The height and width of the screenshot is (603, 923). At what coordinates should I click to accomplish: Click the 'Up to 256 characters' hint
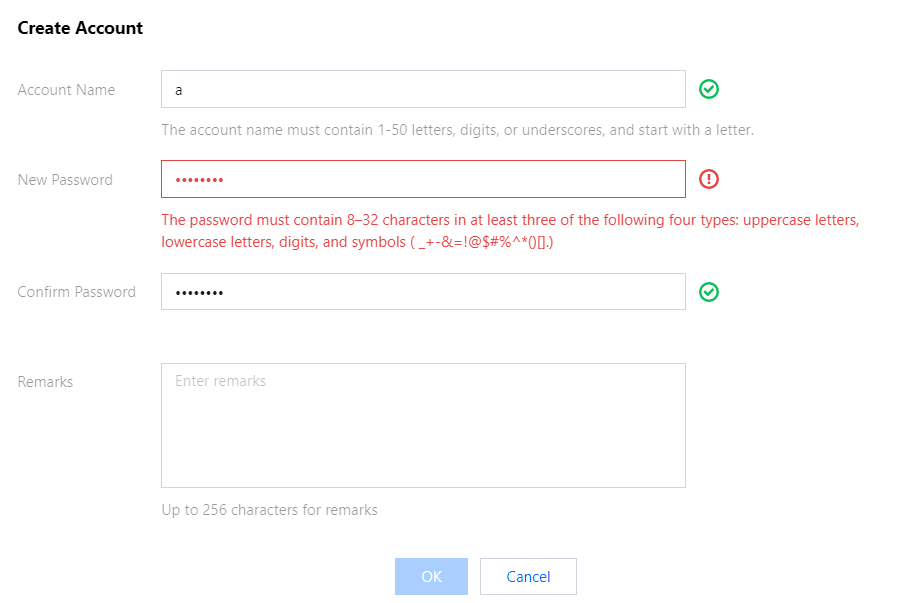[269, 510]
